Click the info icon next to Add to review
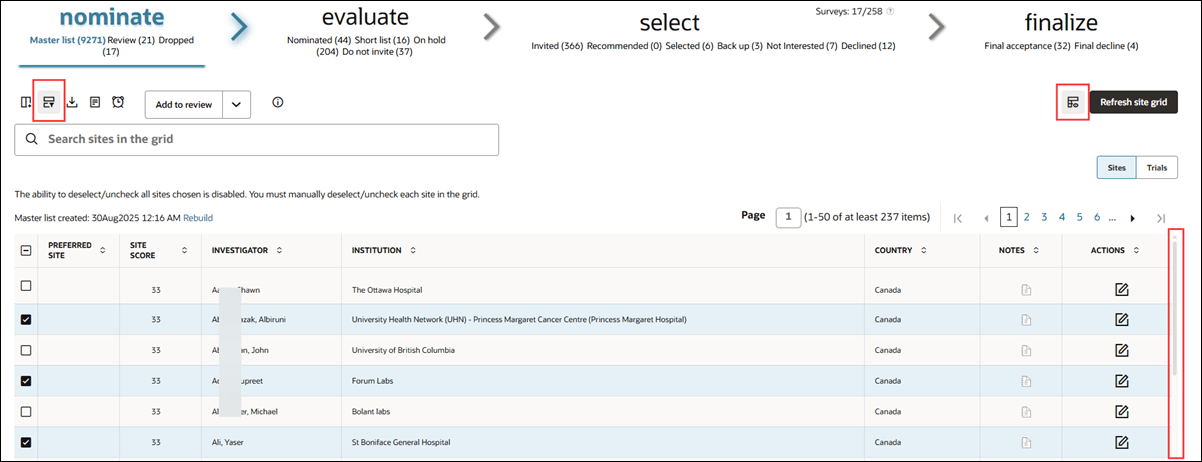The width and height of the screenshot is (1202, 462). click(x=278, y=102)
